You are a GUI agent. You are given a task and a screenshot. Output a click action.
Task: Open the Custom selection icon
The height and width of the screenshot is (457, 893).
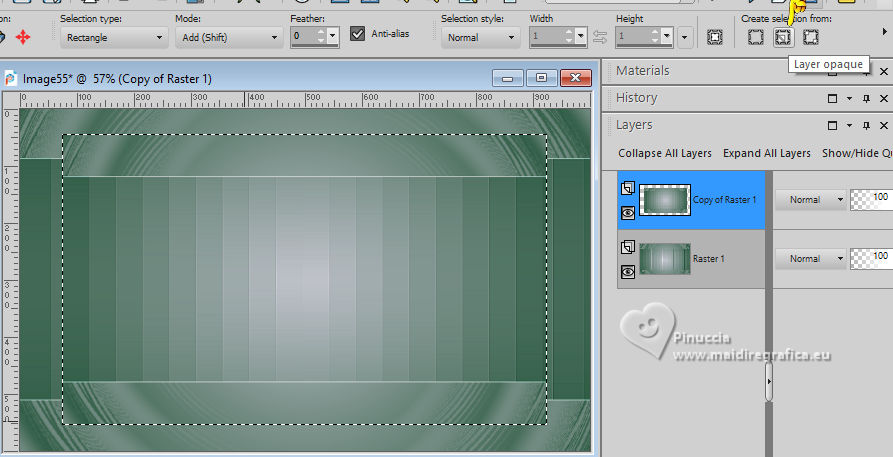pos(715,38)
